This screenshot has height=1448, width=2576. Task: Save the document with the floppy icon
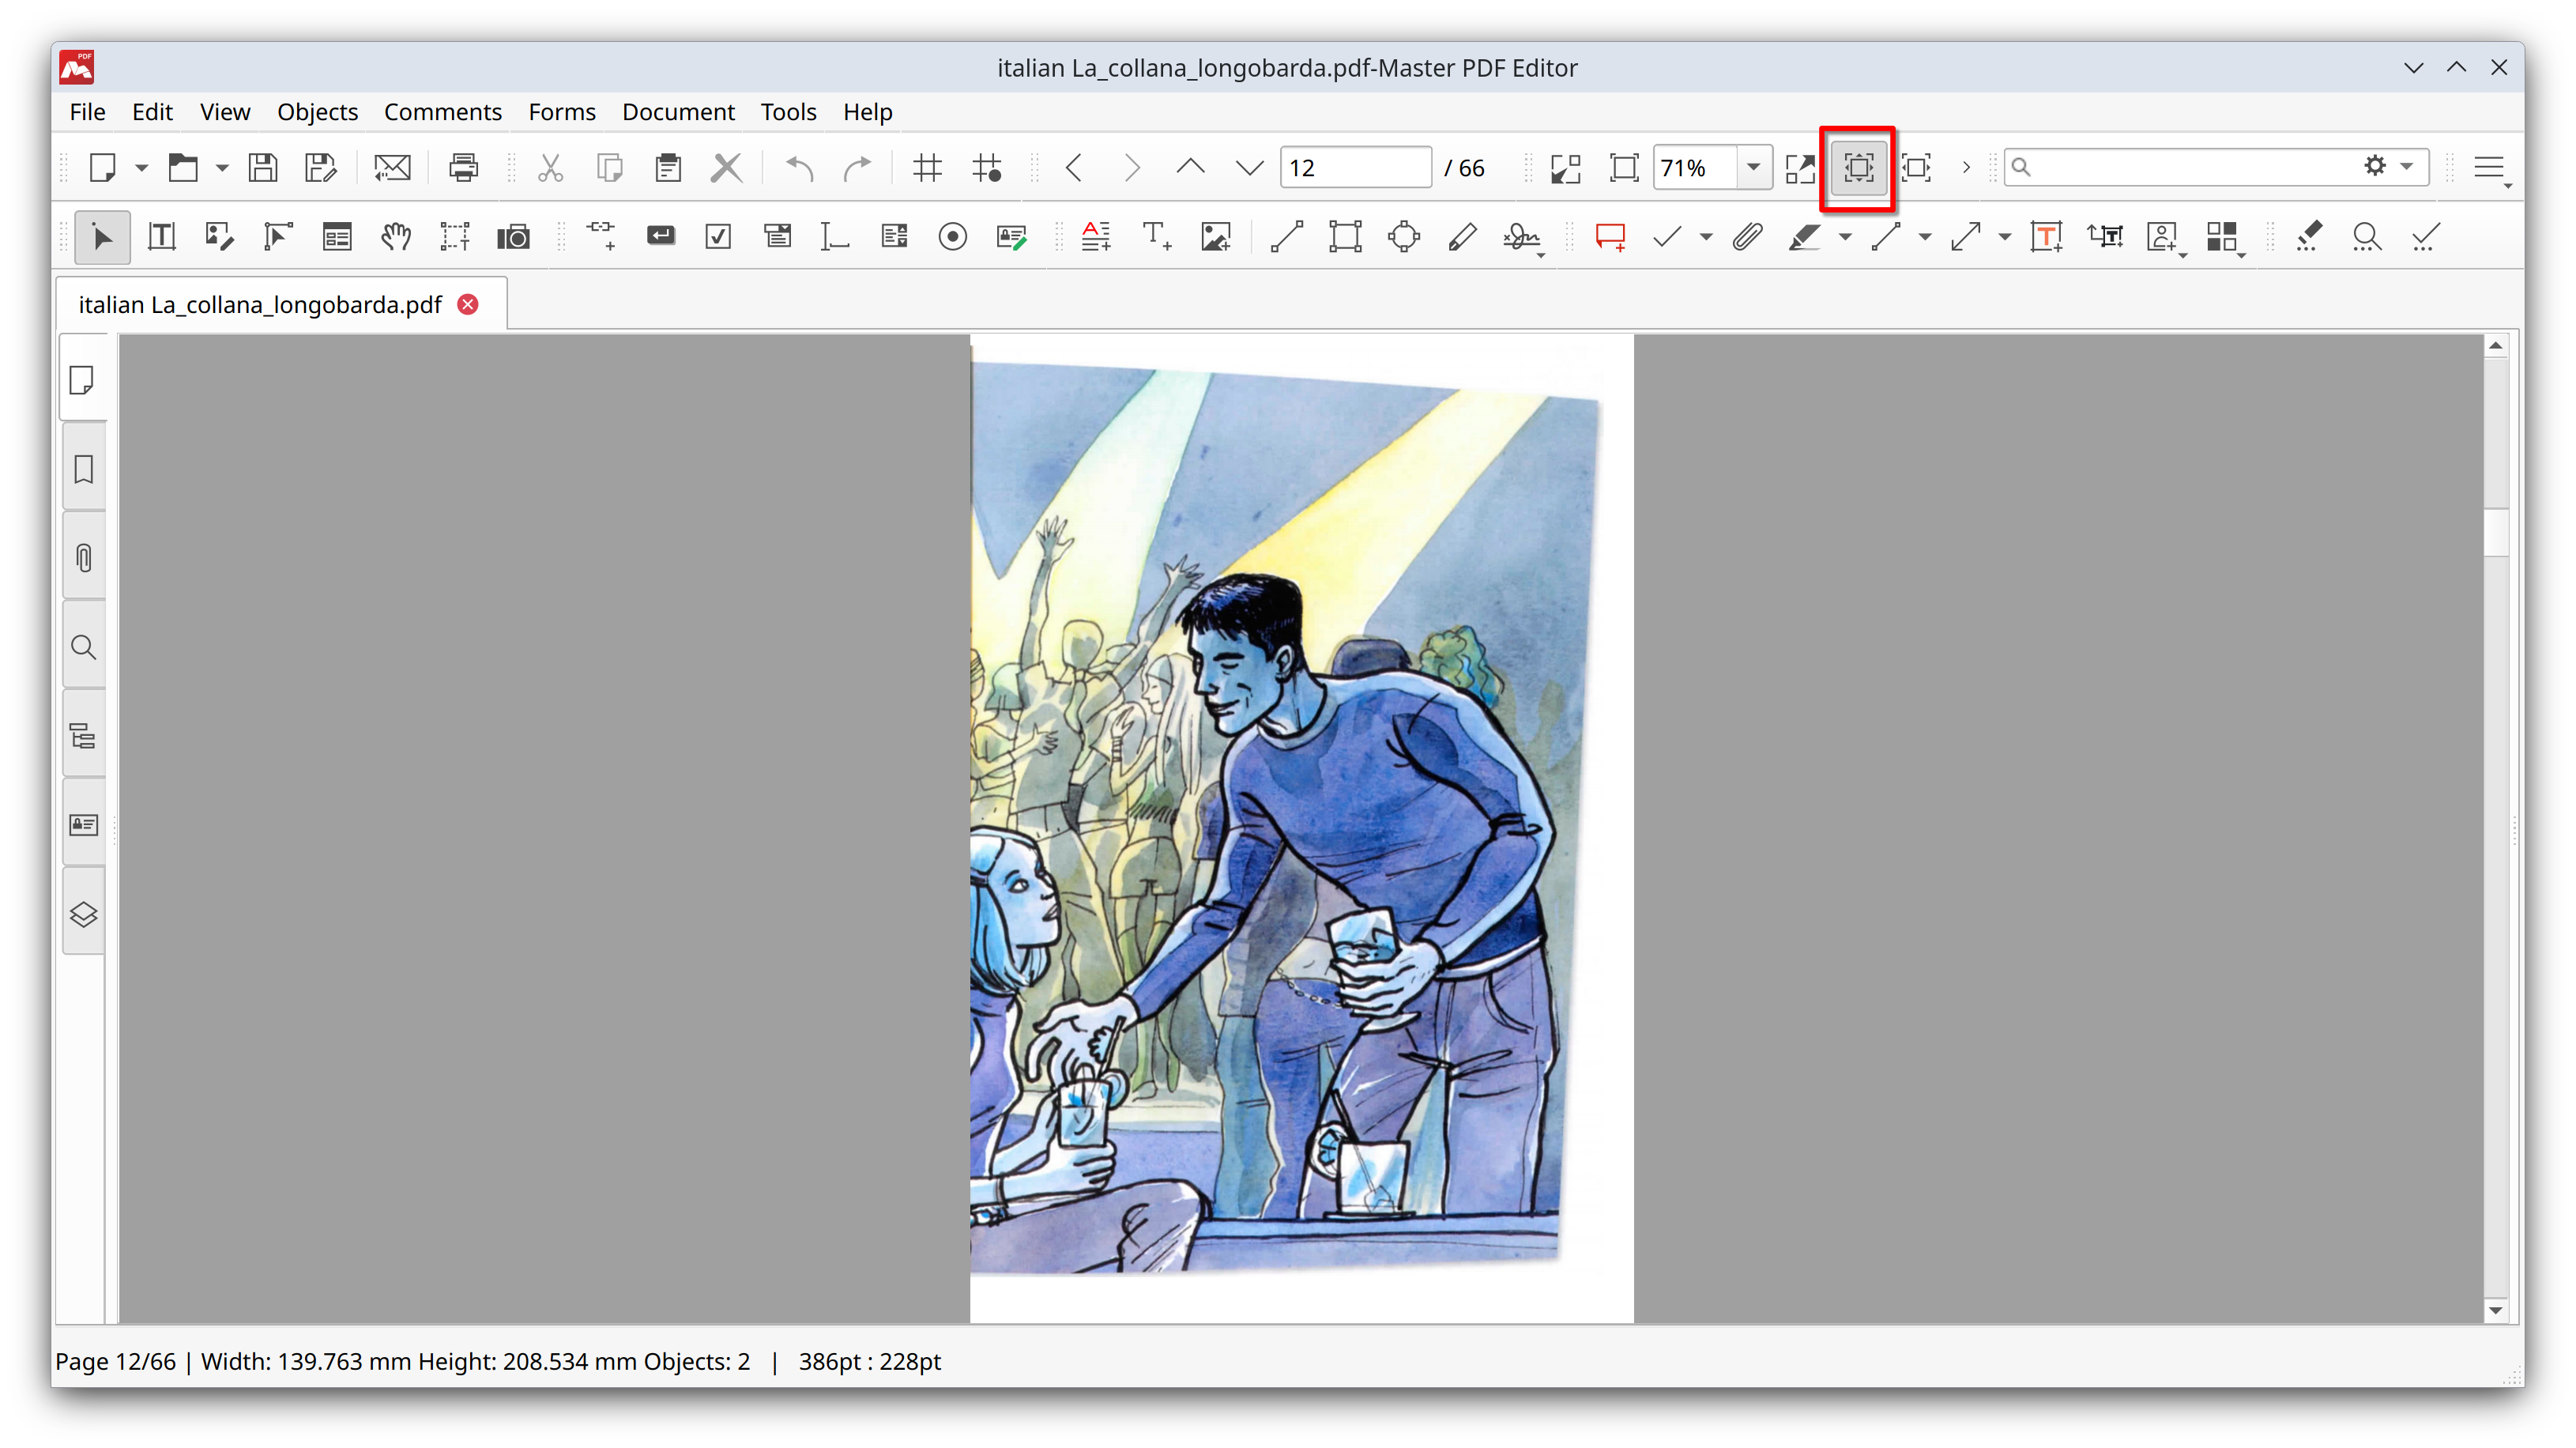coord(262,167)
